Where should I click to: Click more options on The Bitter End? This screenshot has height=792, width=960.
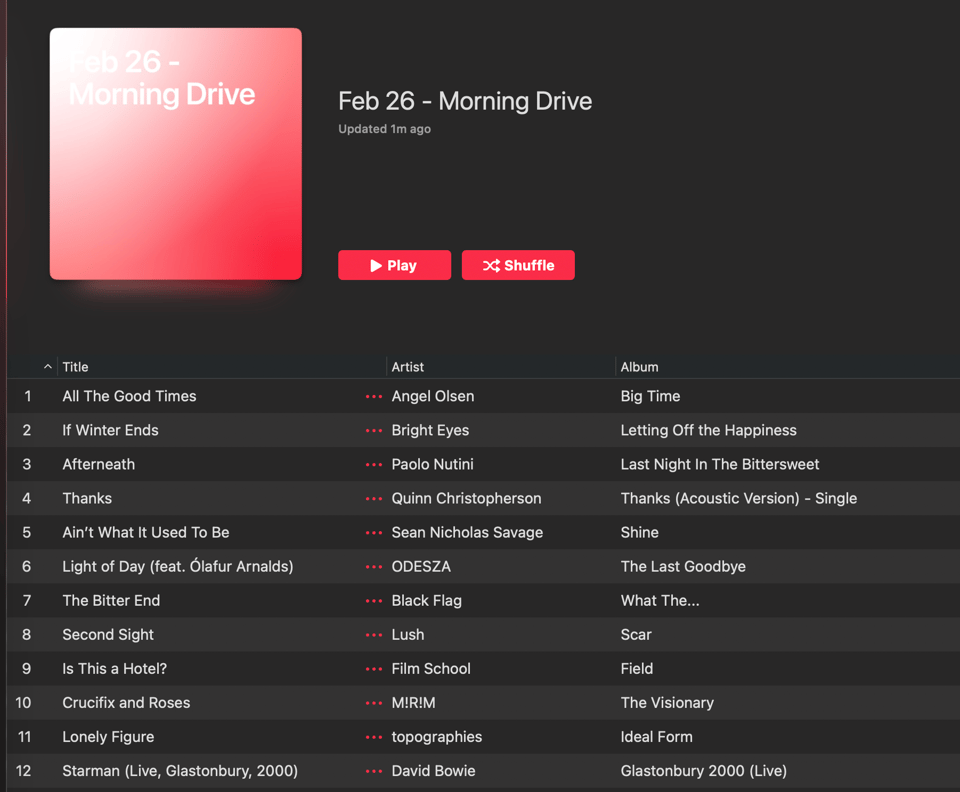(374, 601)
